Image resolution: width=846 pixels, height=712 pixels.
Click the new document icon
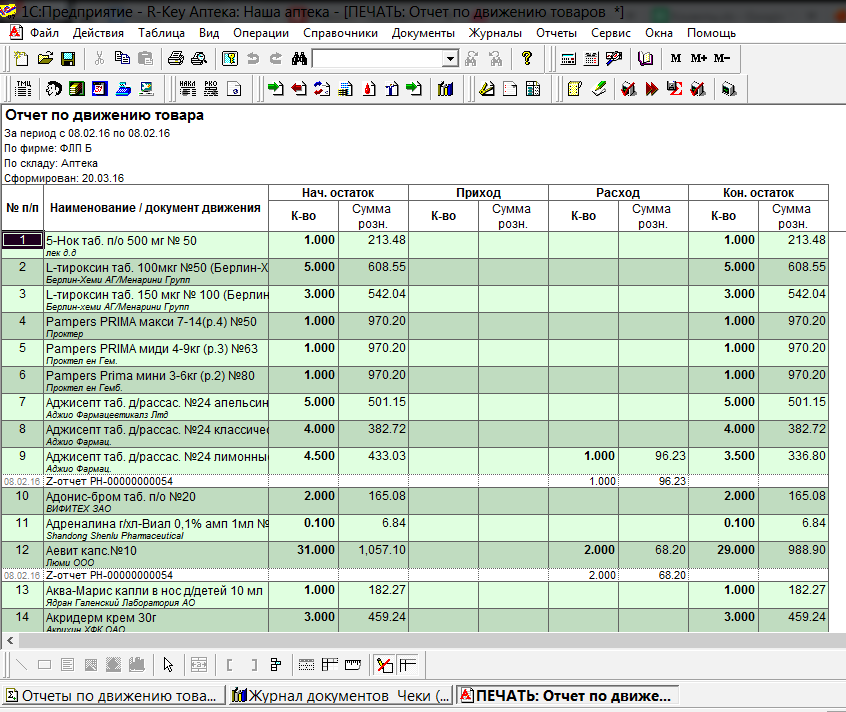pos(21,59)
